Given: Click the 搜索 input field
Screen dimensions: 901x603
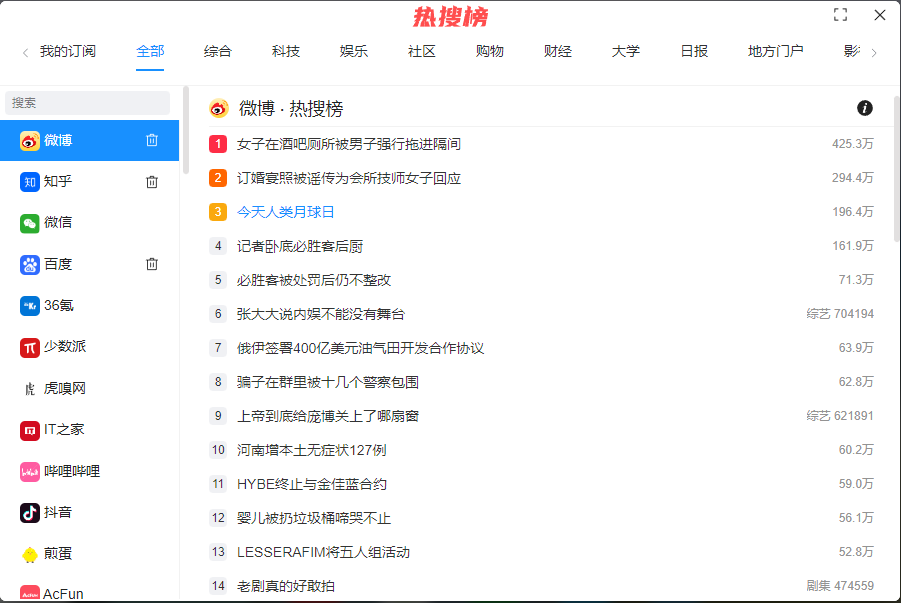Looking at the screenshot, I should point(87,103).
